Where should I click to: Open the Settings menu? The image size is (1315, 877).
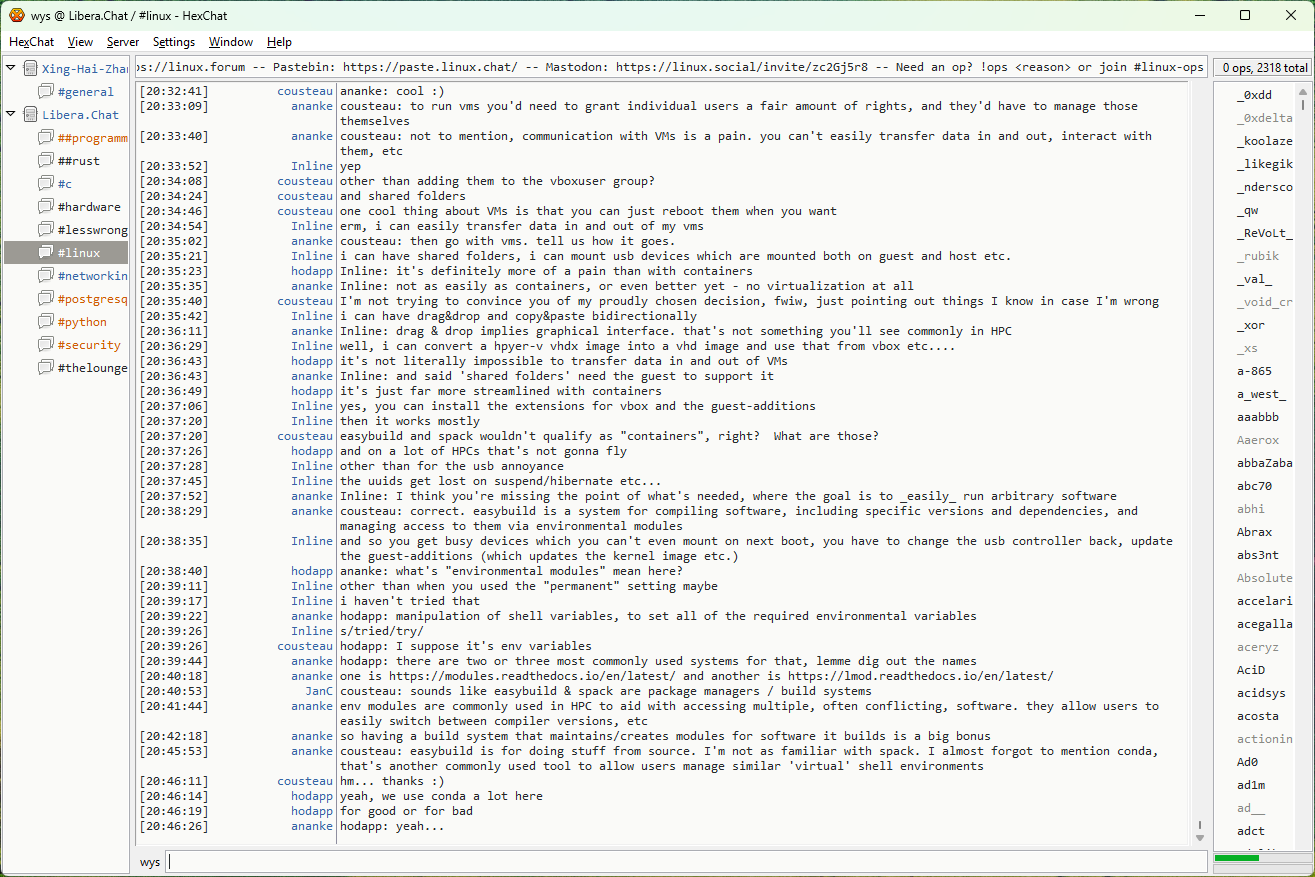[174, 42]
